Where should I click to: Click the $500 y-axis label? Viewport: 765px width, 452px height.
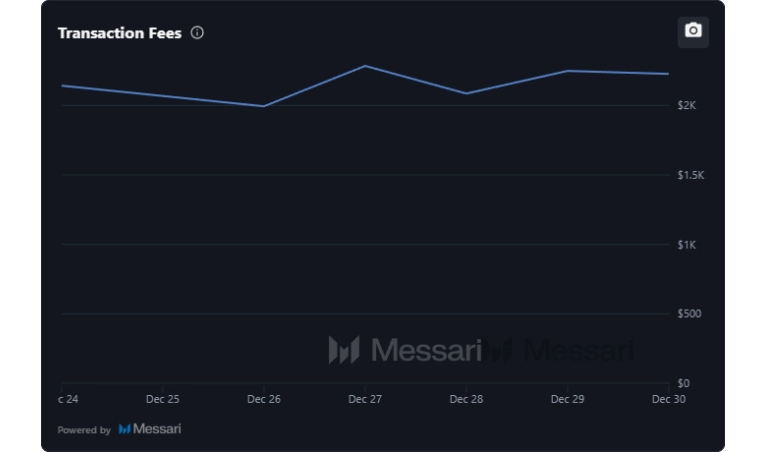[x=688, y=314]
